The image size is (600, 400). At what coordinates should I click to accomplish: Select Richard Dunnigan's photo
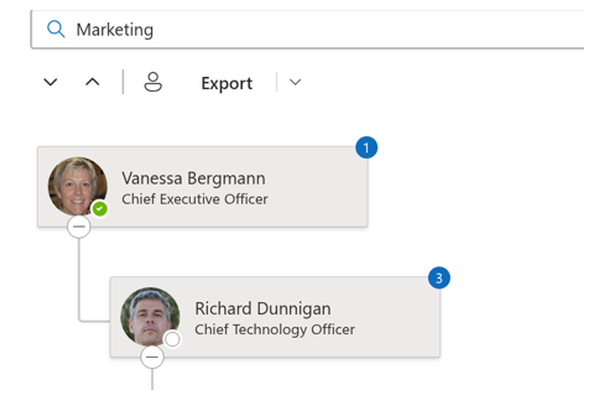click(150, 317)
